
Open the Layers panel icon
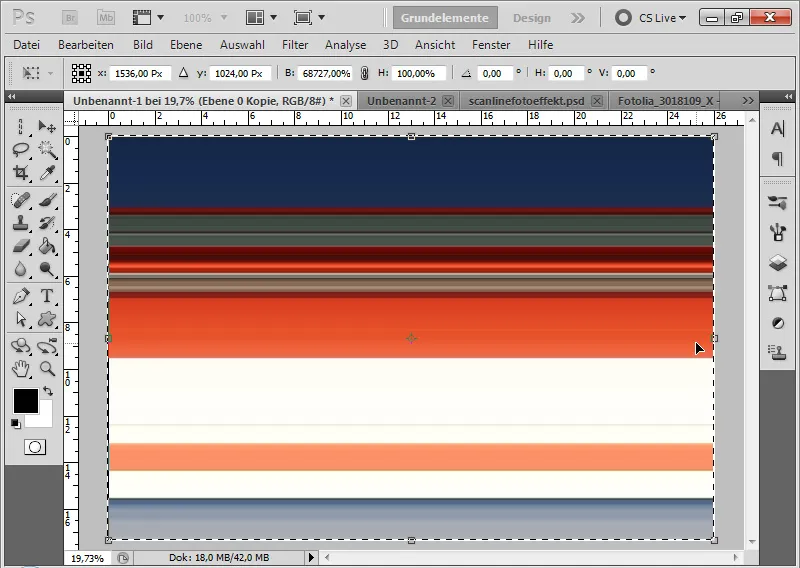click(x=778, y=263)
